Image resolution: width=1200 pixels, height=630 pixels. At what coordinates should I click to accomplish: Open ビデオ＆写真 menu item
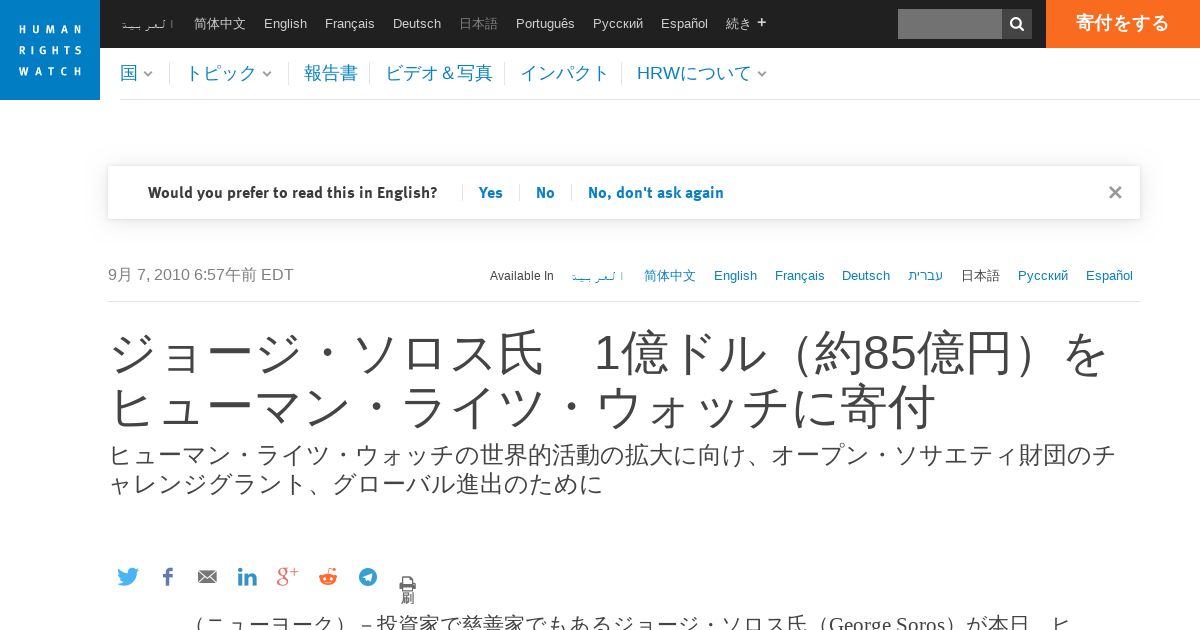point(439,73)
